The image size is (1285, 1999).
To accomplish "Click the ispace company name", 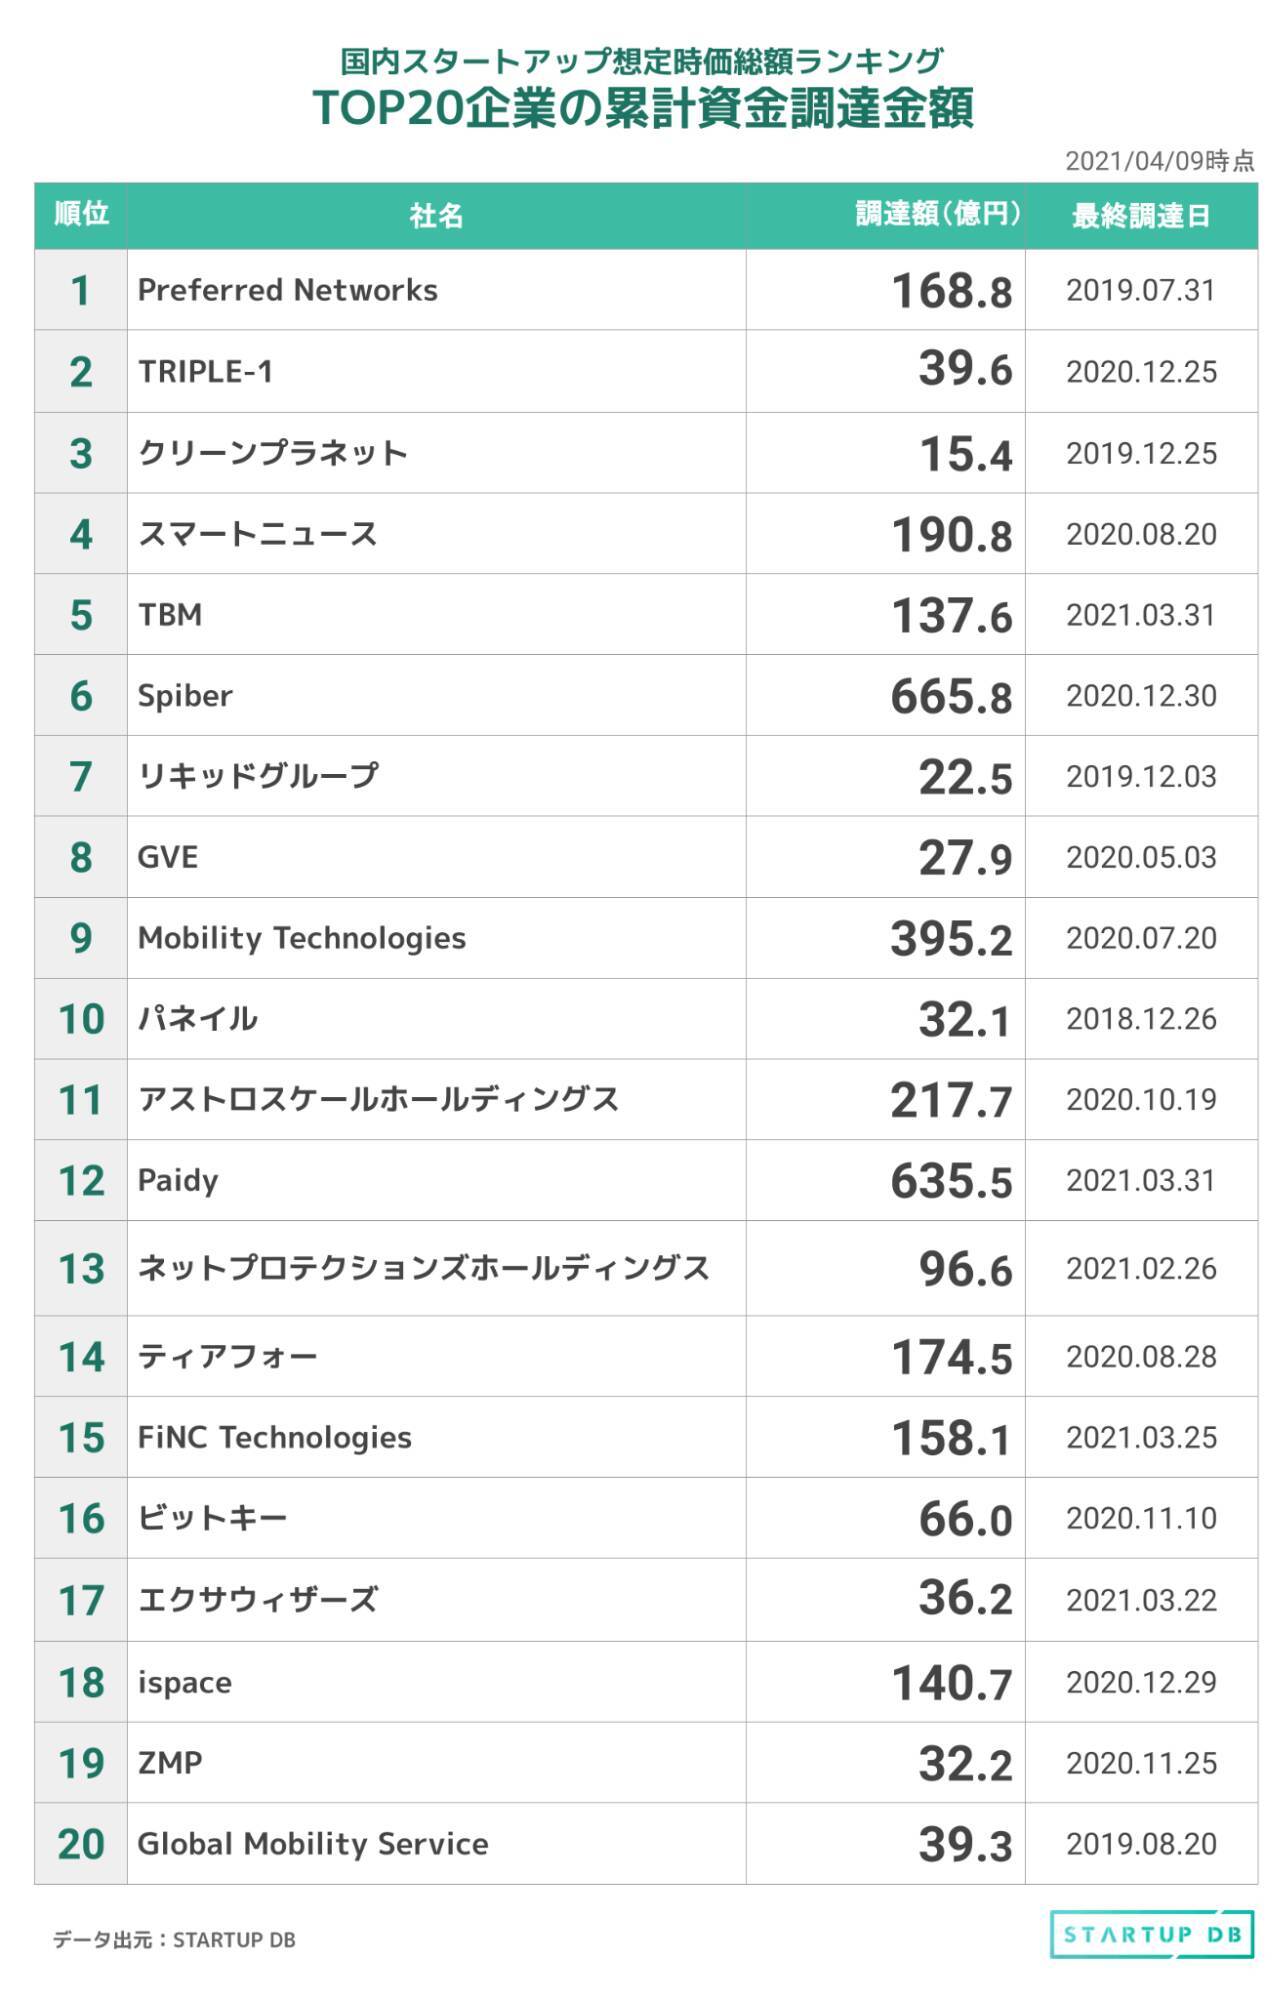I will coord(185,1682).
